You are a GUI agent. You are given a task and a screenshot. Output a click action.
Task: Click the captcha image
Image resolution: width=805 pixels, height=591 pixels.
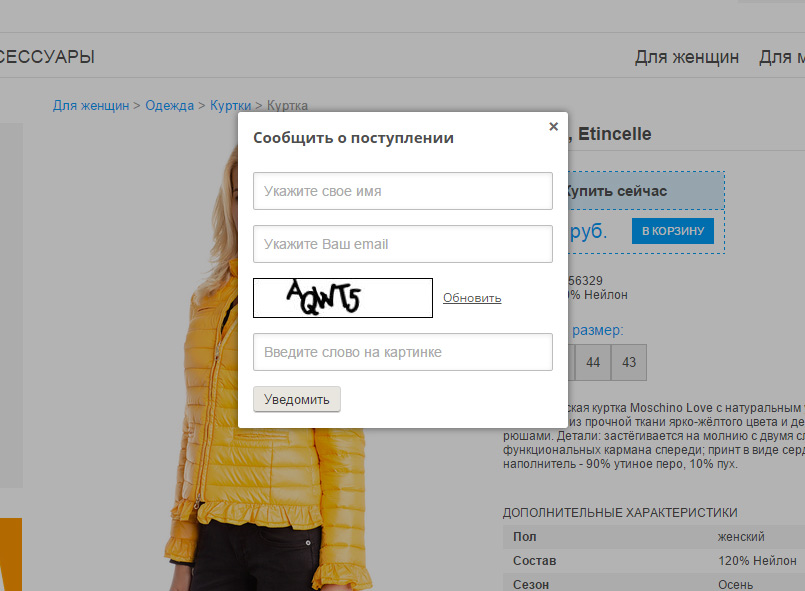[342, 298]
